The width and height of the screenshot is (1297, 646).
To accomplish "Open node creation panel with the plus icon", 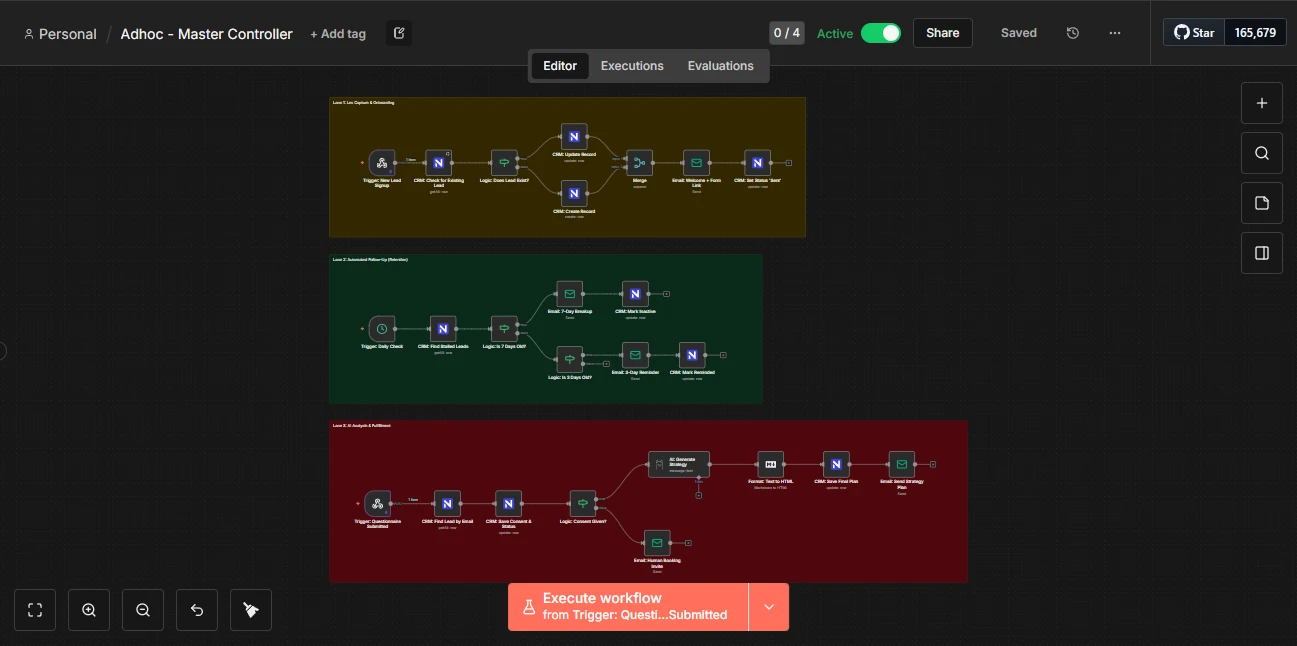I will [1261, 103].
